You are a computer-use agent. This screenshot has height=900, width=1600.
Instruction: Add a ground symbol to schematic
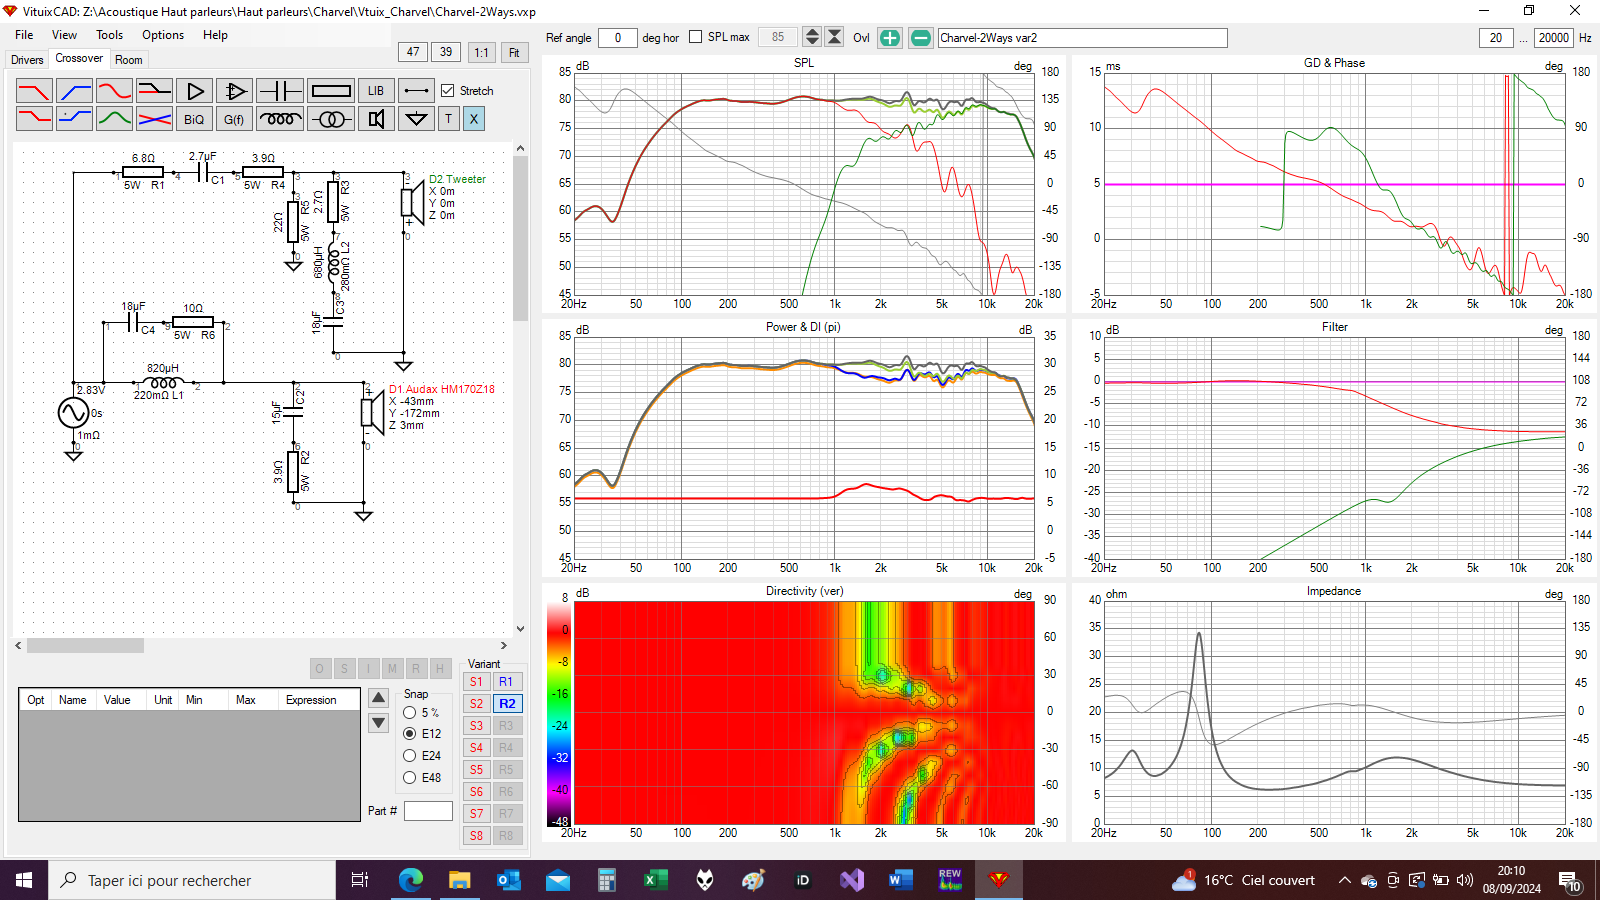point(416,119)
